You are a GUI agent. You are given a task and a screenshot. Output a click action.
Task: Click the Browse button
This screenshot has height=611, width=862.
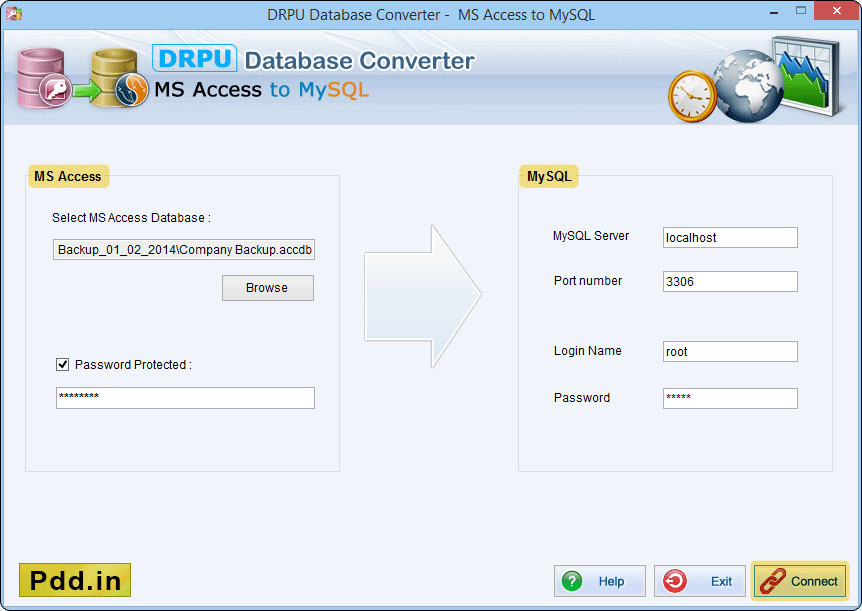[x=268, y=288]
